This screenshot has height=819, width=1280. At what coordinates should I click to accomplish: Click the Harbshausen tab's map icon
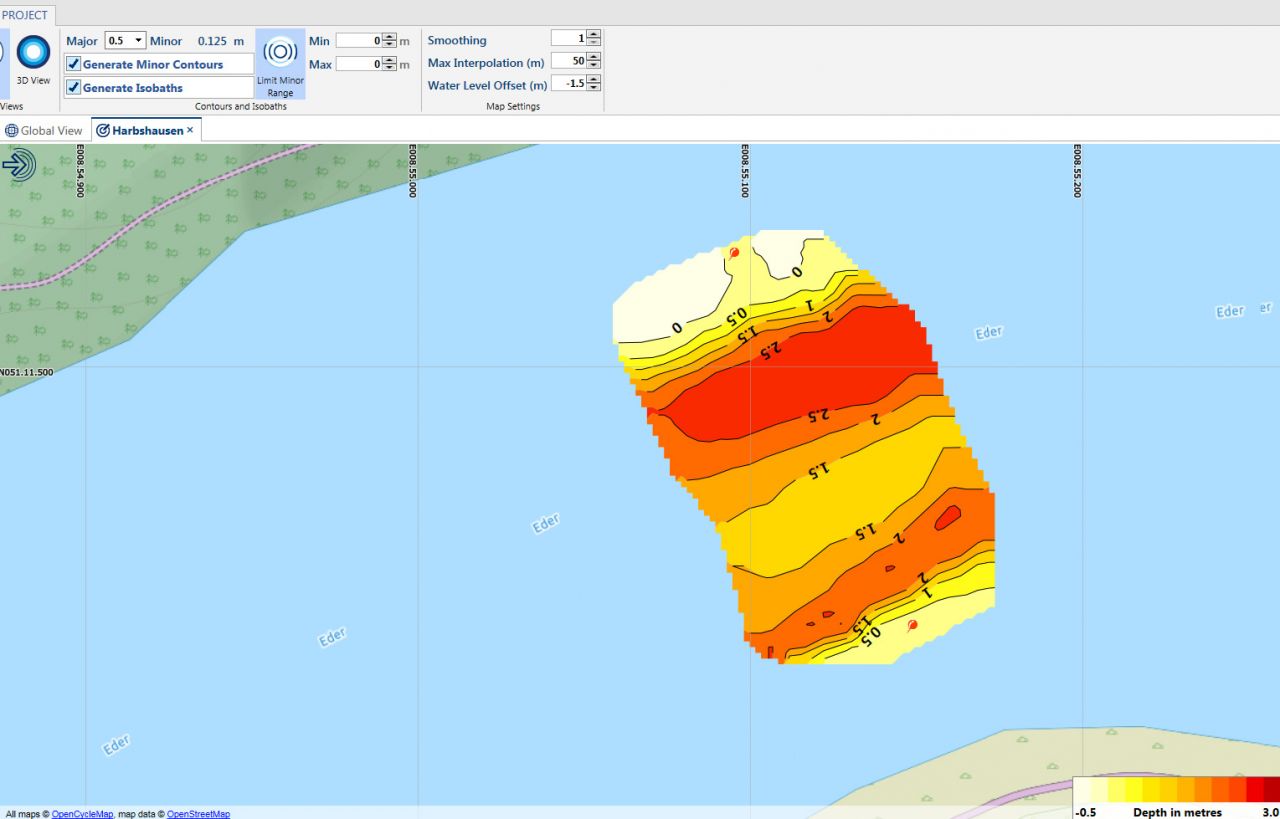(103, 131)
